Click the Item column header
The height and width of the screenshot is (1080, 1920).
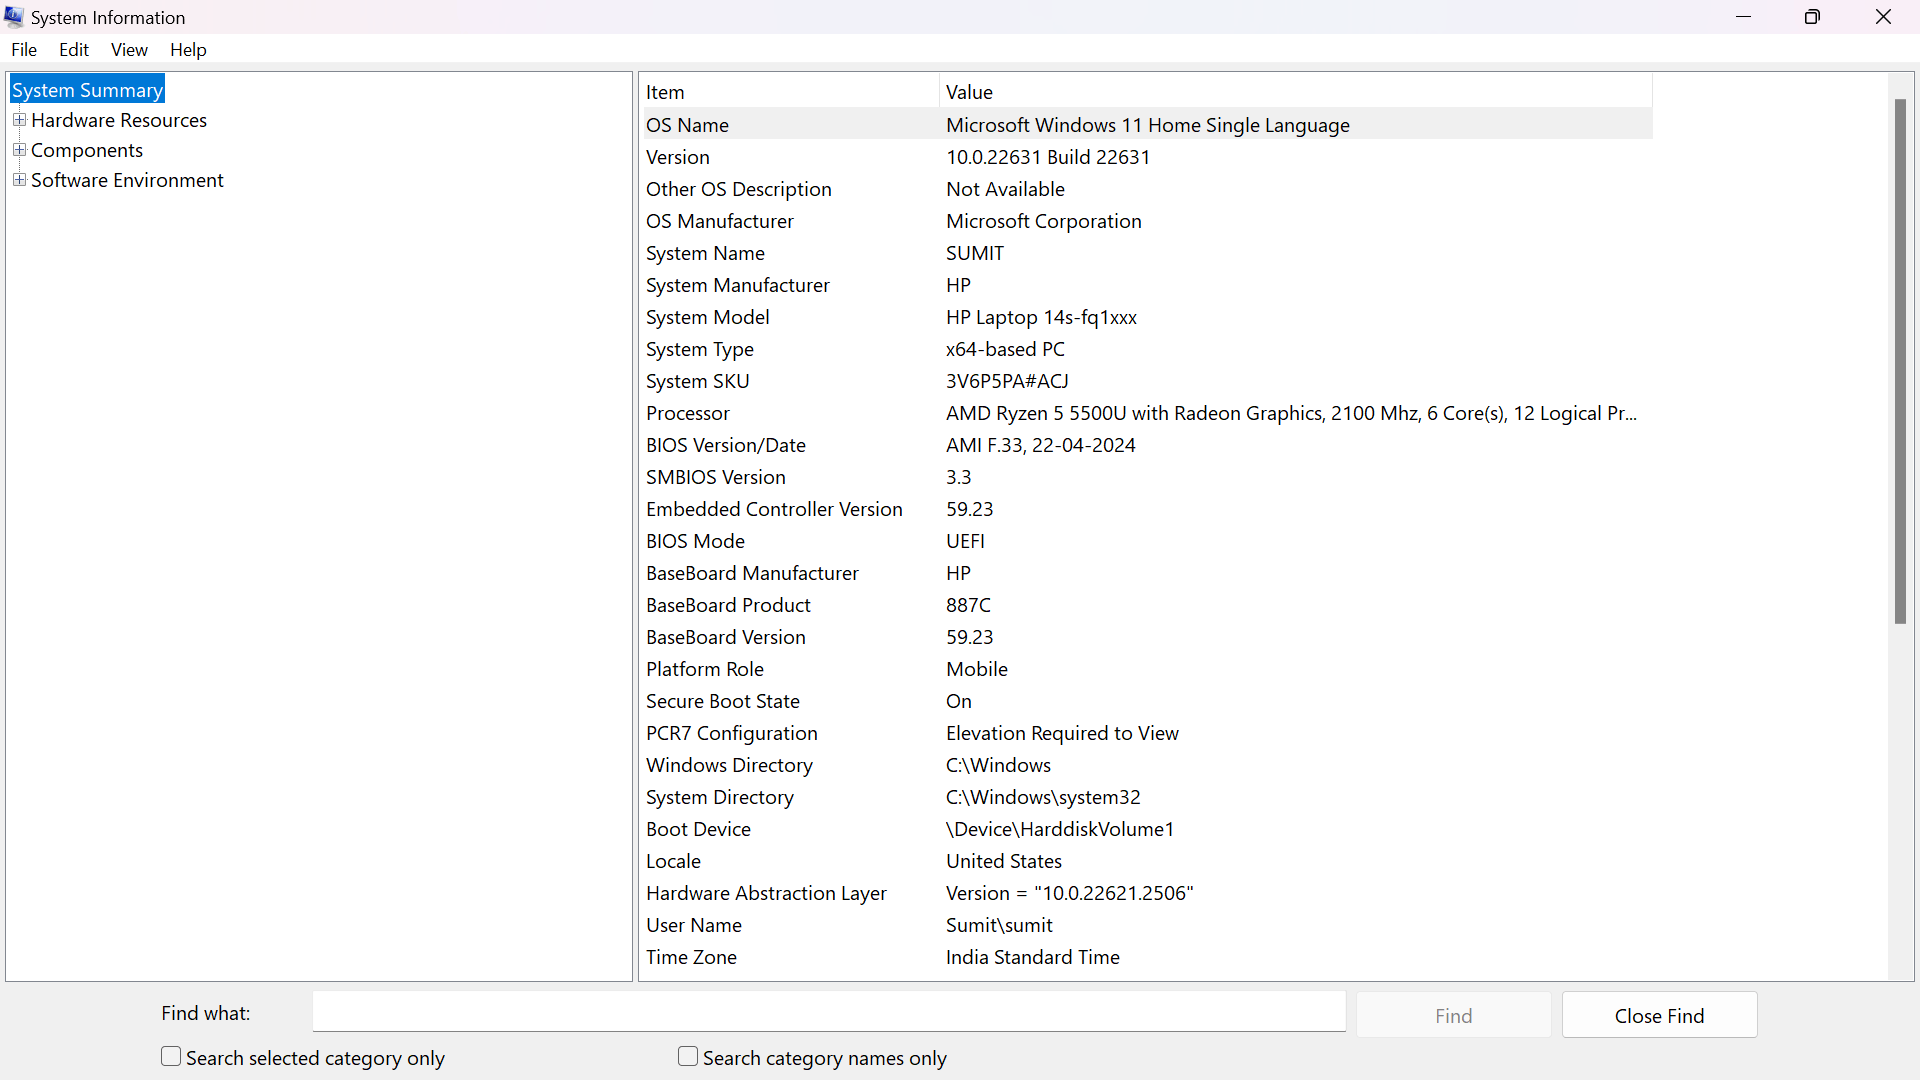[789, 92]
